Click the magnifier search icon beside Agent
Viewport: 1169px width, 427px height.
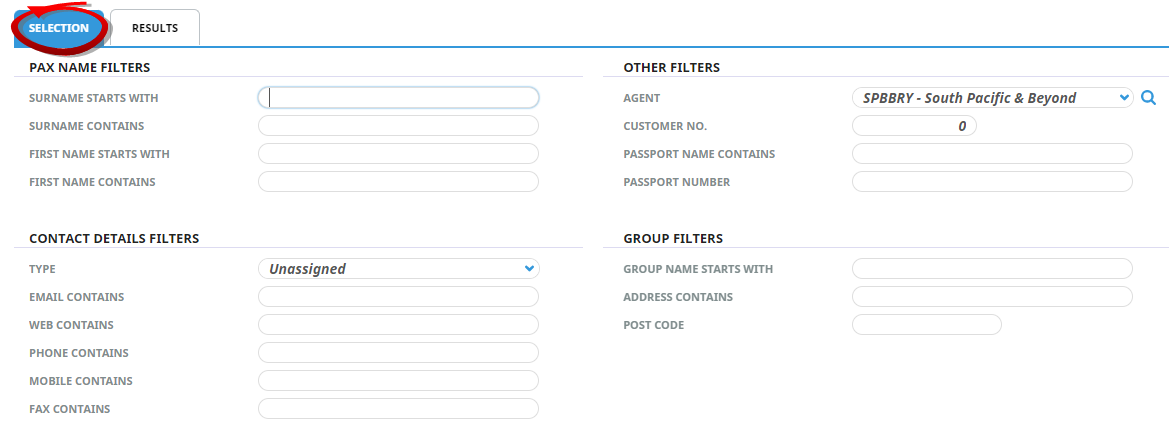click(1149, 98)
